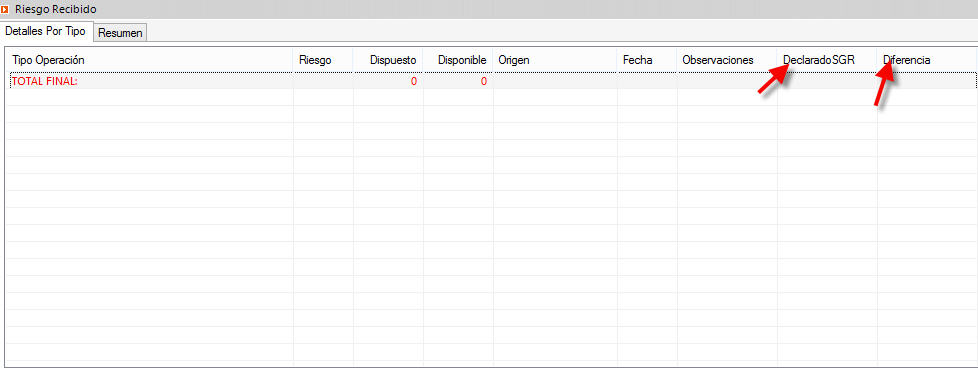Click the Disponible column header
The height and width of the screenshot is (369, 978).
pyautogui.click(x=458, y=60)
